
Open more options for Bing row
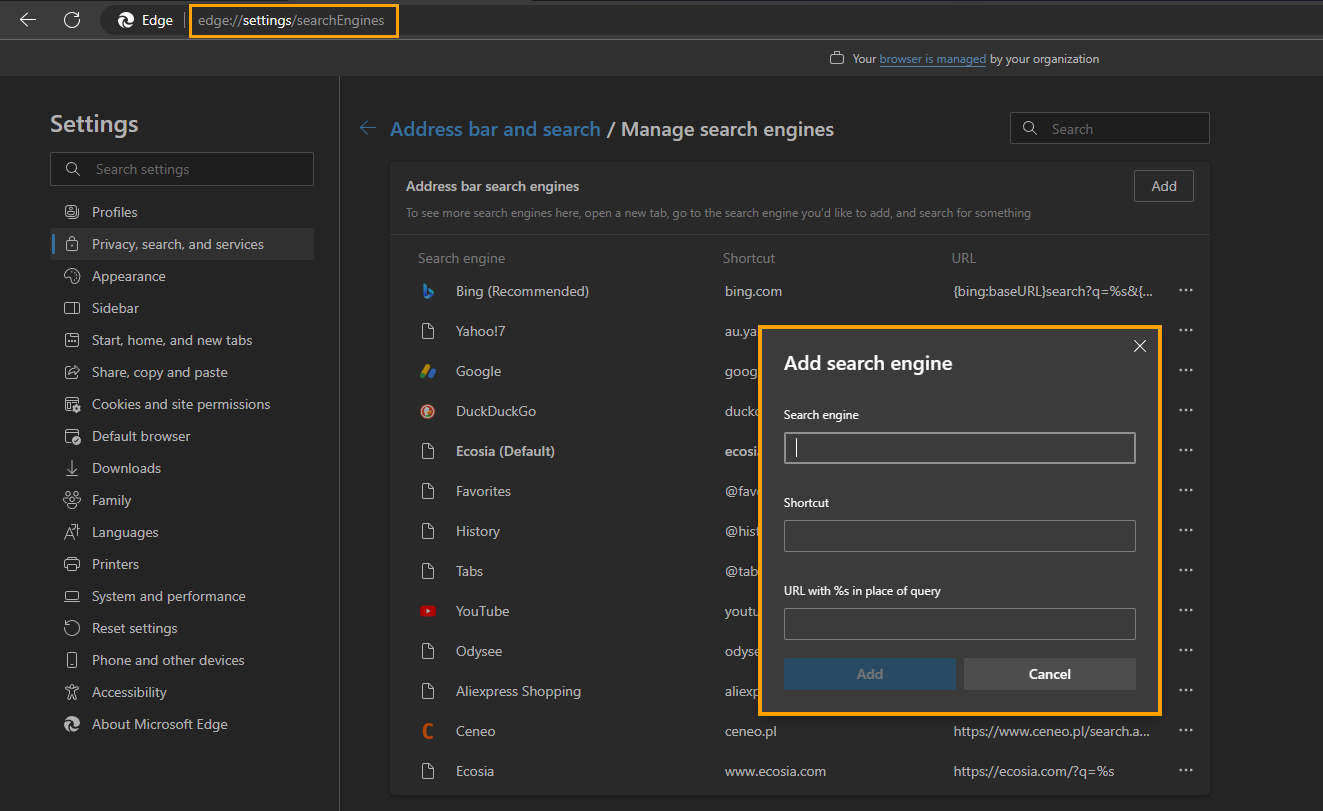1186,291
